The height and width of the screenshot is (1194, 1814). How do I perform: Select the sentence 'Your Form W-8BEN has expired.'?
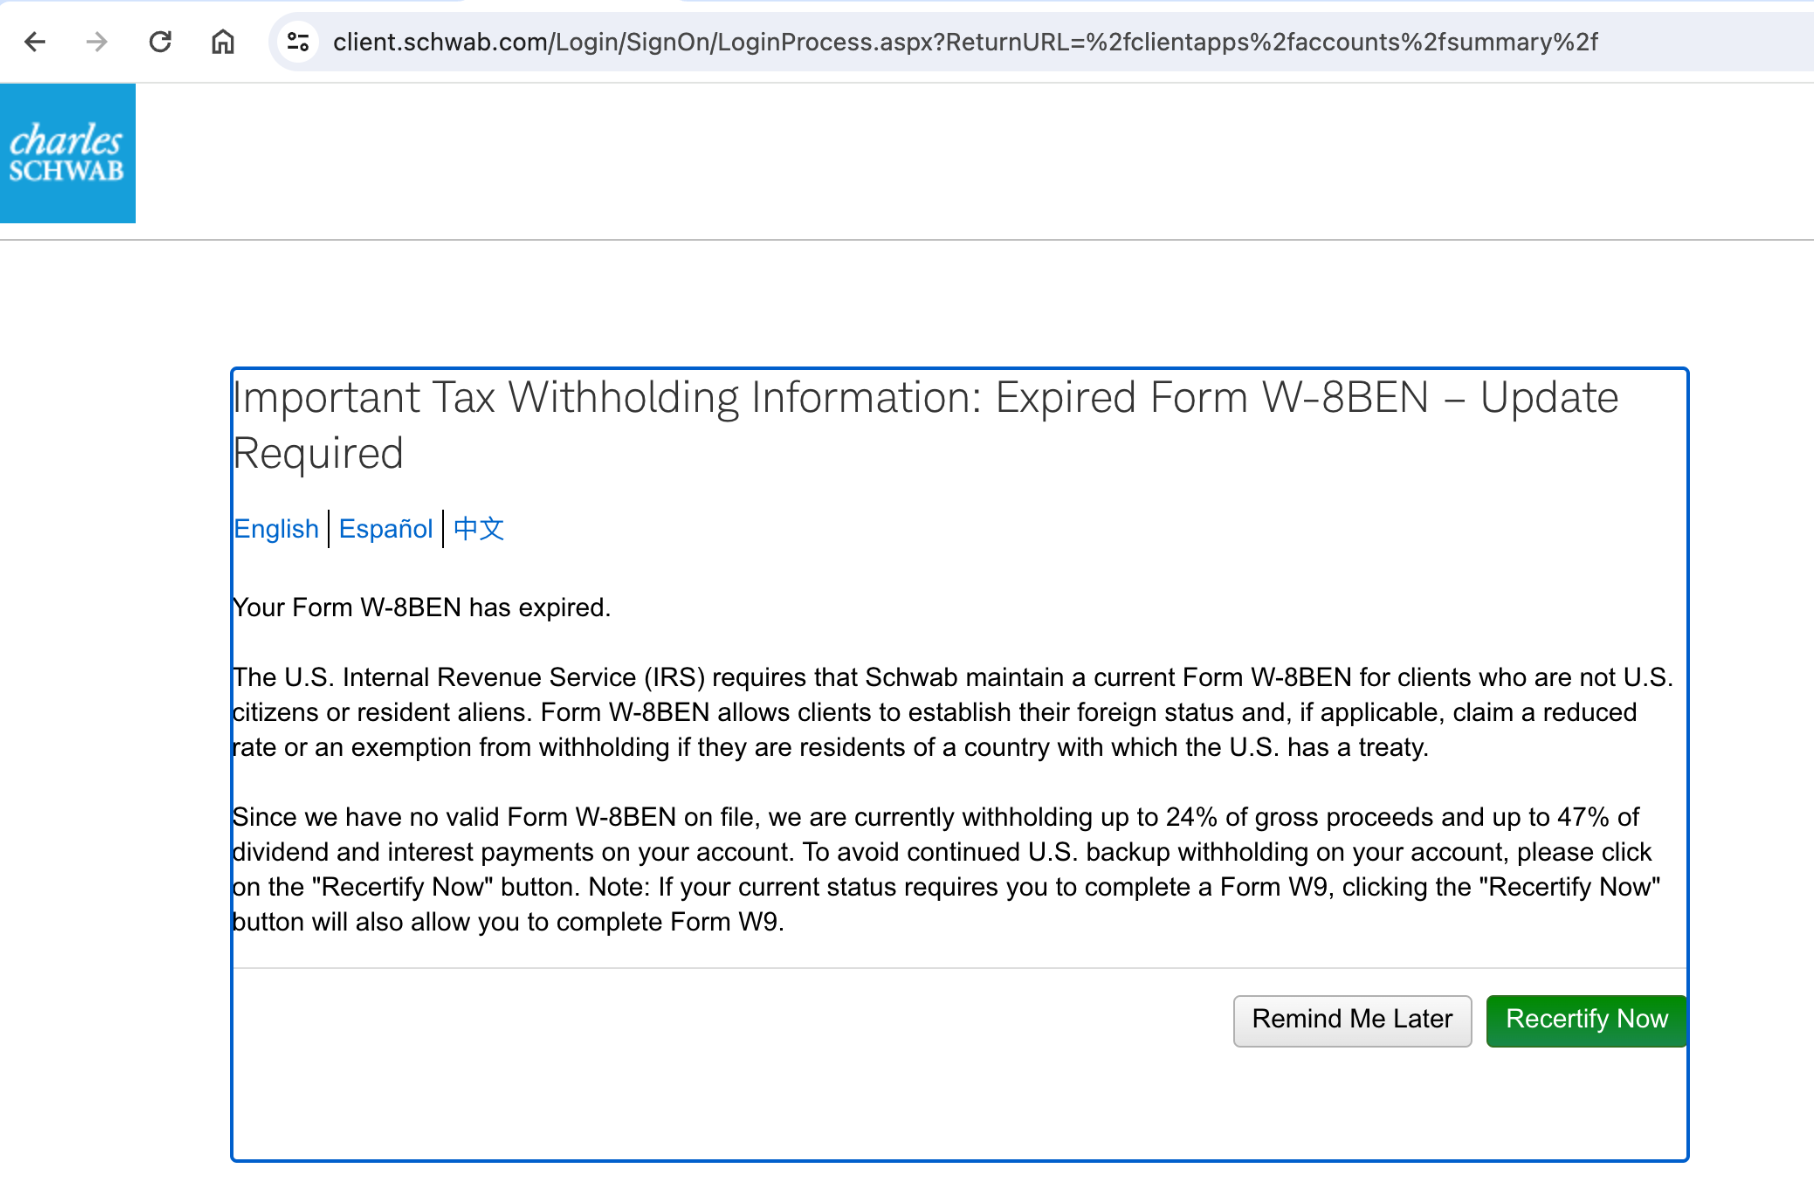[421, 608]
